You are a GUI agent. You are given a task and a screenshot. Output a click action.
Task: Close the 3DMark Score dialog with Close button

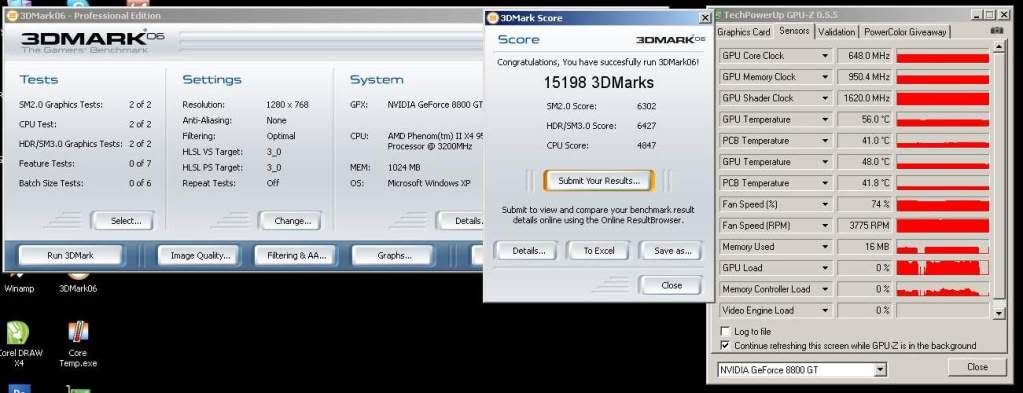click(x=671, y=286)
